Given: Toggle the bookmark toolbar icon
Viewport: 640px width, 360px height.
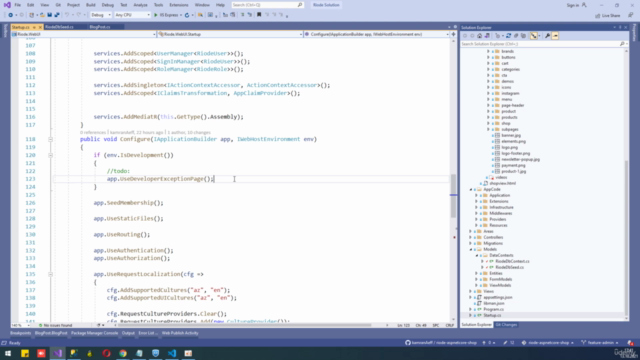Looking at the screenshot, I should tap(259, 15).
